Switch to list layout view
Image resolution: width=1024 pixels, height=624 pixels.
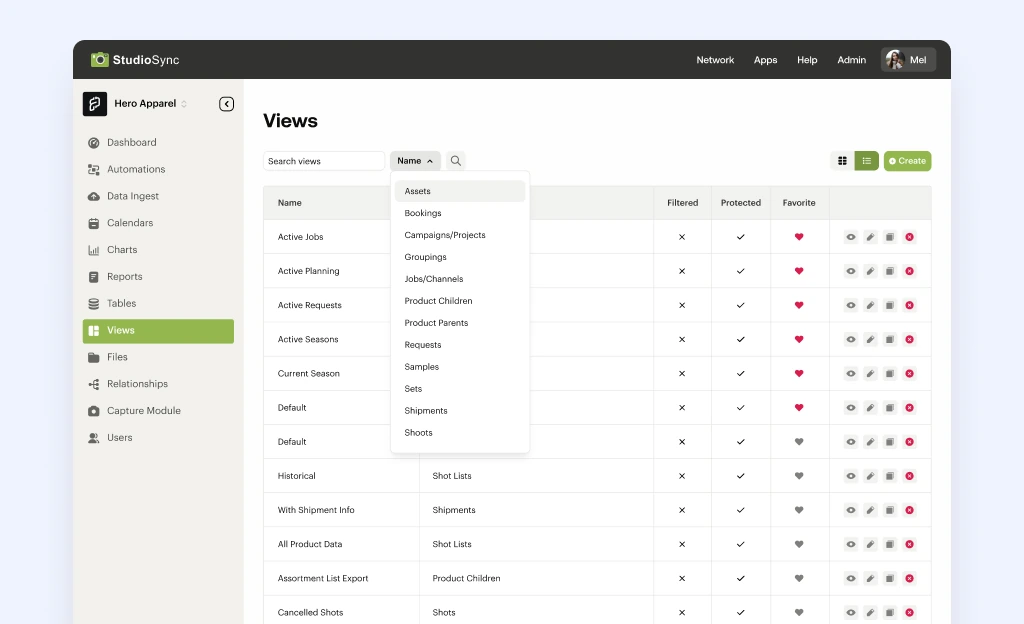coord(867,161)
